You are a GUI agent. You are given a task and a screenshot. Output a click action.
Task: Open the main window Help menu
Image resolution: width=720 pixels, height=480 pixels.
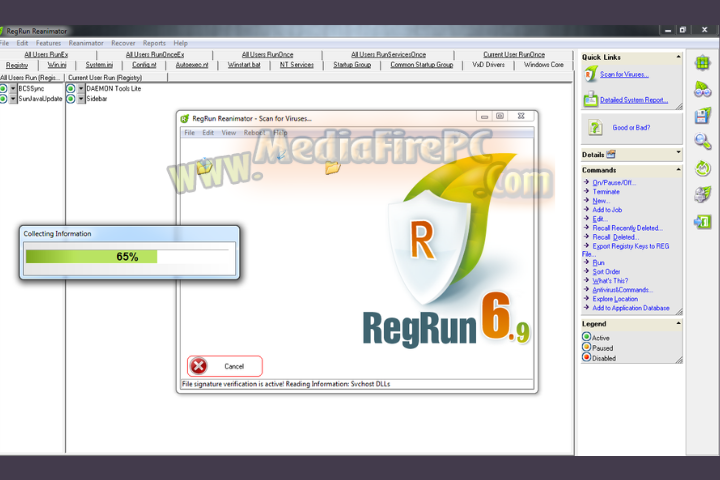(x=180, y=43)
